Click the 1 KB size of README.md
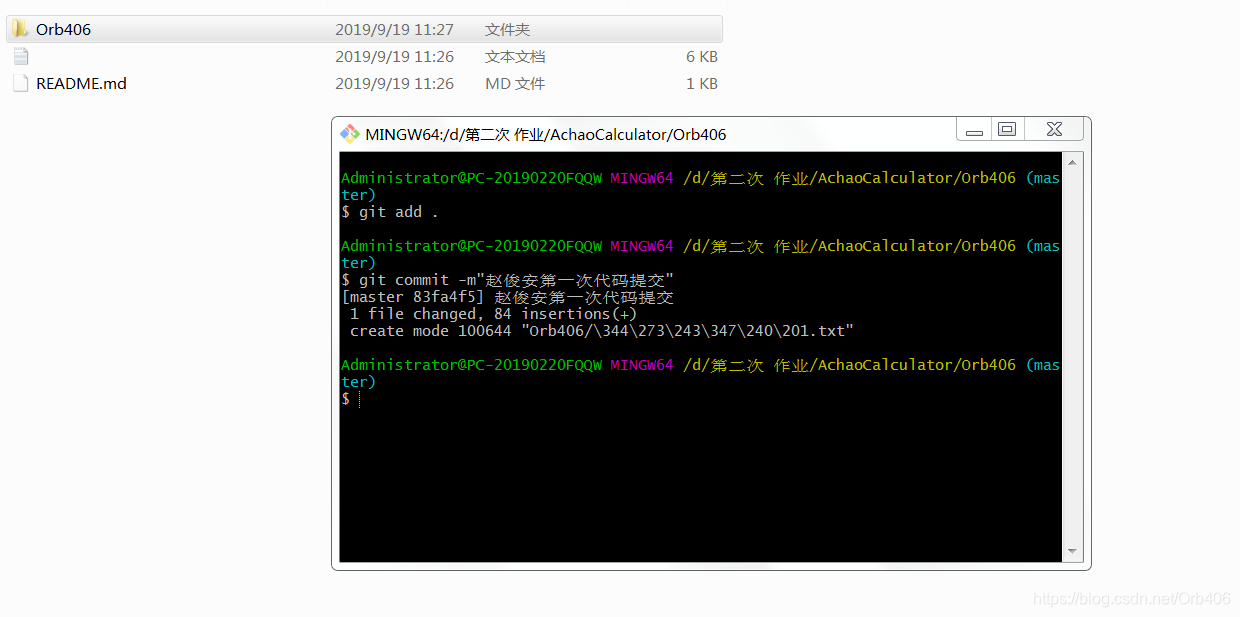 (x=702, y=84)
